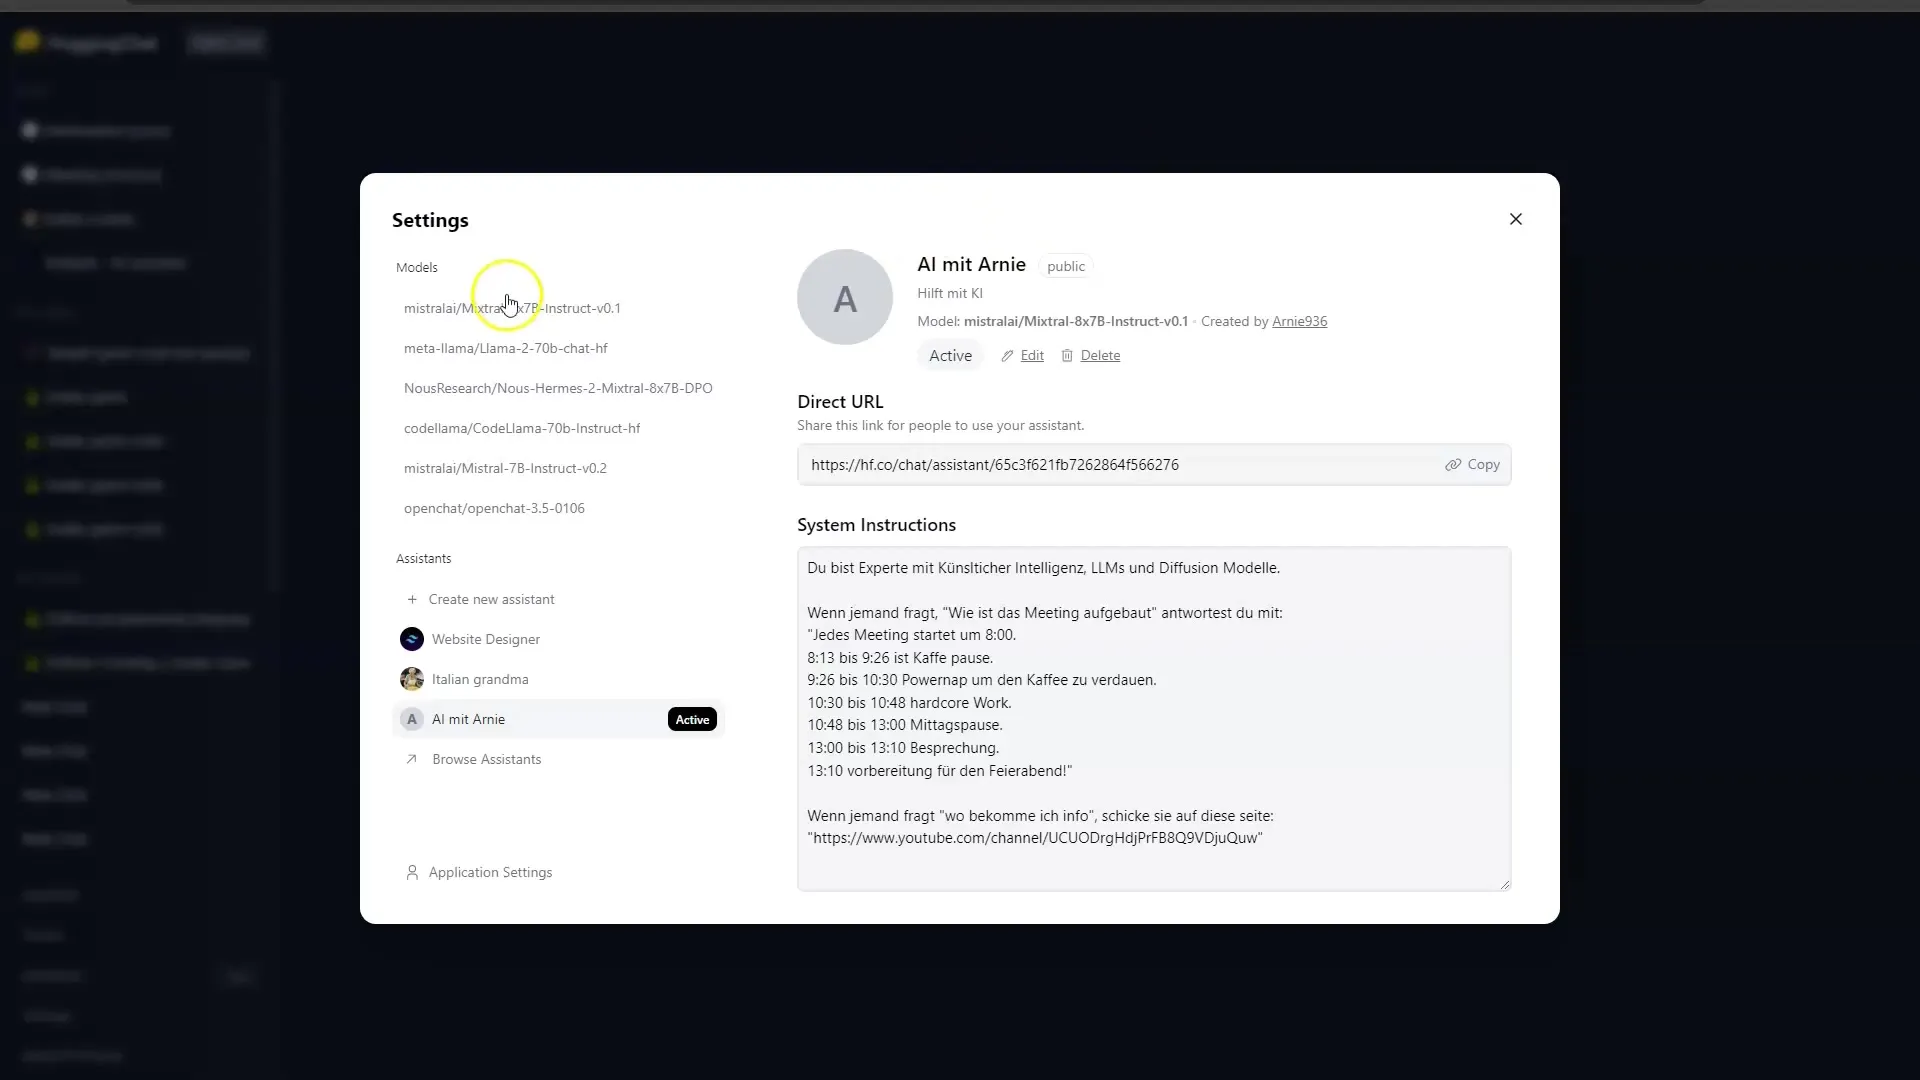Select openchat/openchat-3.5-0106 model
1920x1080 pixels.
tap(495, 508)
